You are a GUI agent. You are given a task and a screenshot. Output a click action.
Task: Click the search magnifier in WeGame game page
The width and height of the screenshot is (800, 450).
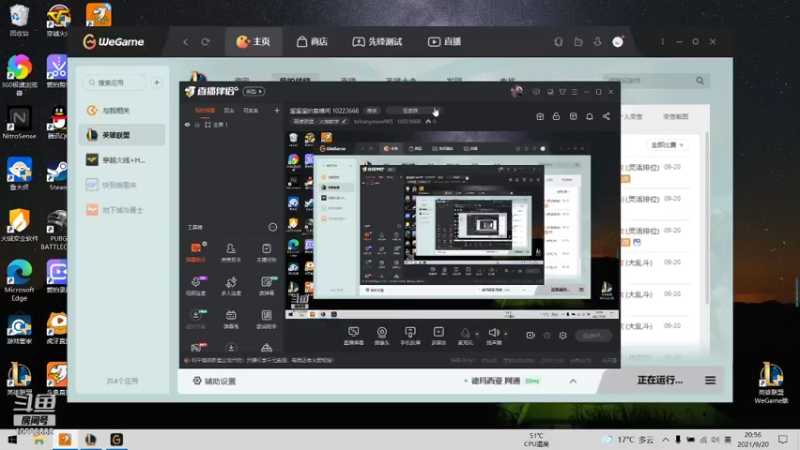pyautogui.click(x=700, y=81)
